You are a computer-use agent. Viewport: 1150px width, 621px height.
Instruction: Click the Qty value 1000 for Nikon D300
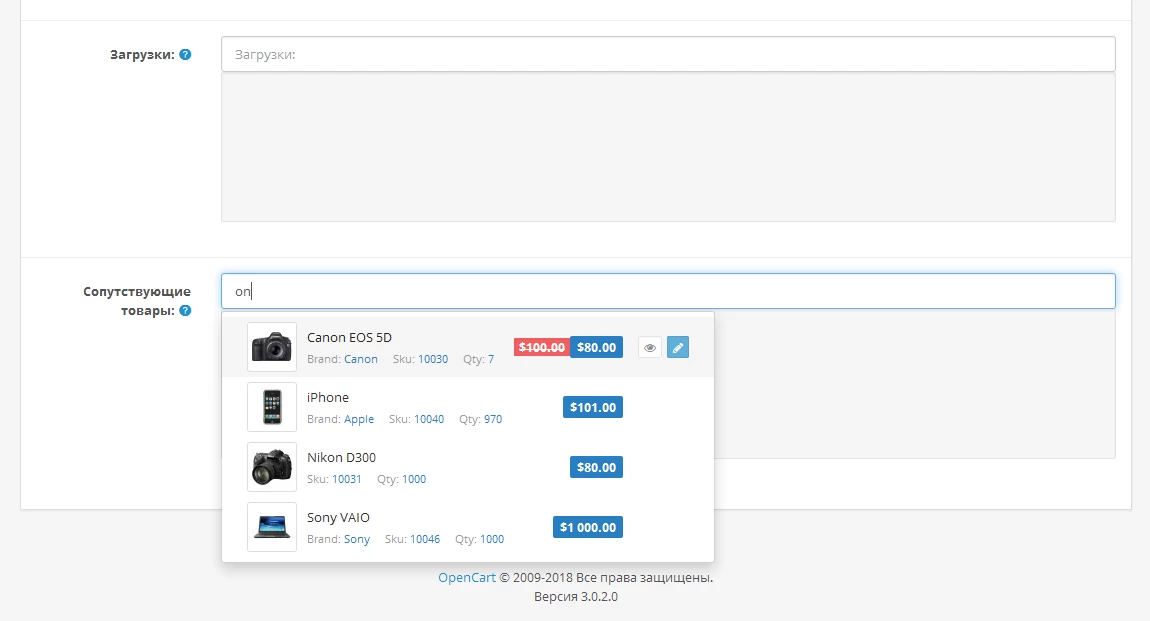[x=414, y=479]
